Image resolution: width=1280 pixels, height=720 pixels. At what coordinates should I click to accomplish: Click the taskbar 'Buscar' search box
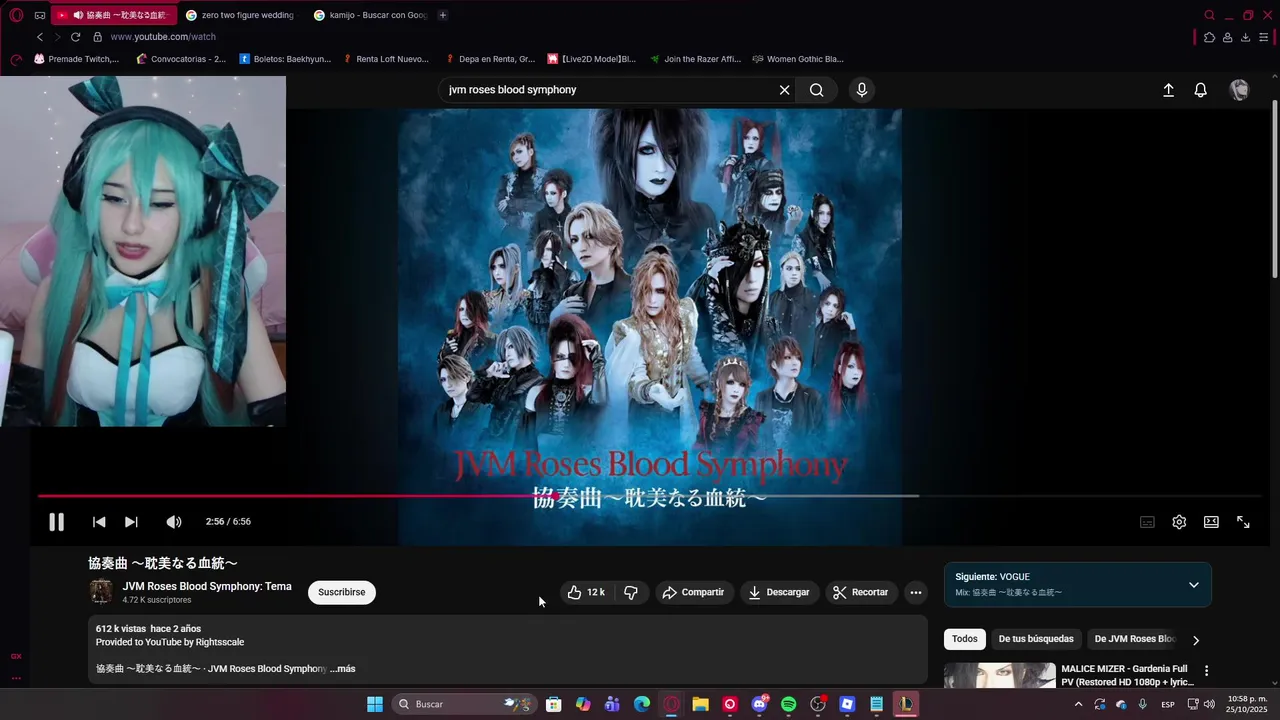pyautogui.click(x=464, y=704)
